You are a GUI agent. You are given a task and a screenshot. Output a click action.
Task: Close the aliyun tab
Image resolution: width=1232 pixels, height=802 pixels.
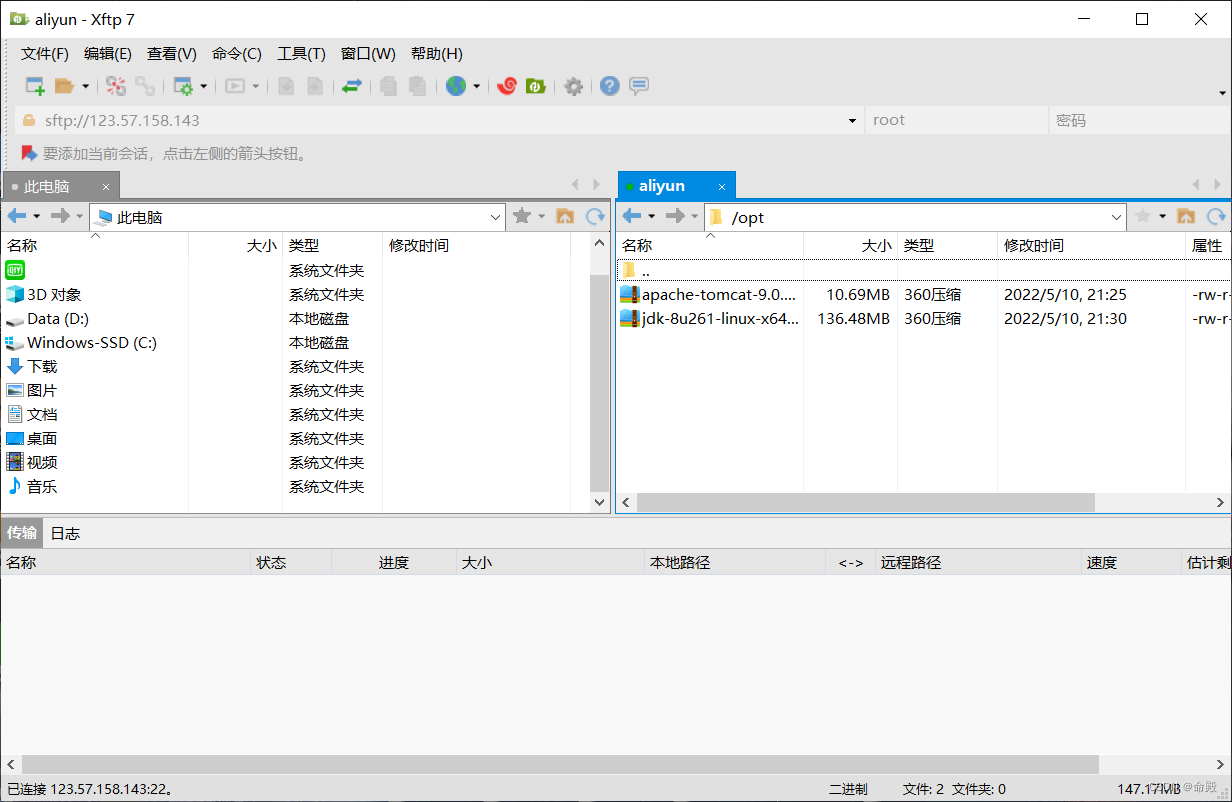[x=722, y=186]
